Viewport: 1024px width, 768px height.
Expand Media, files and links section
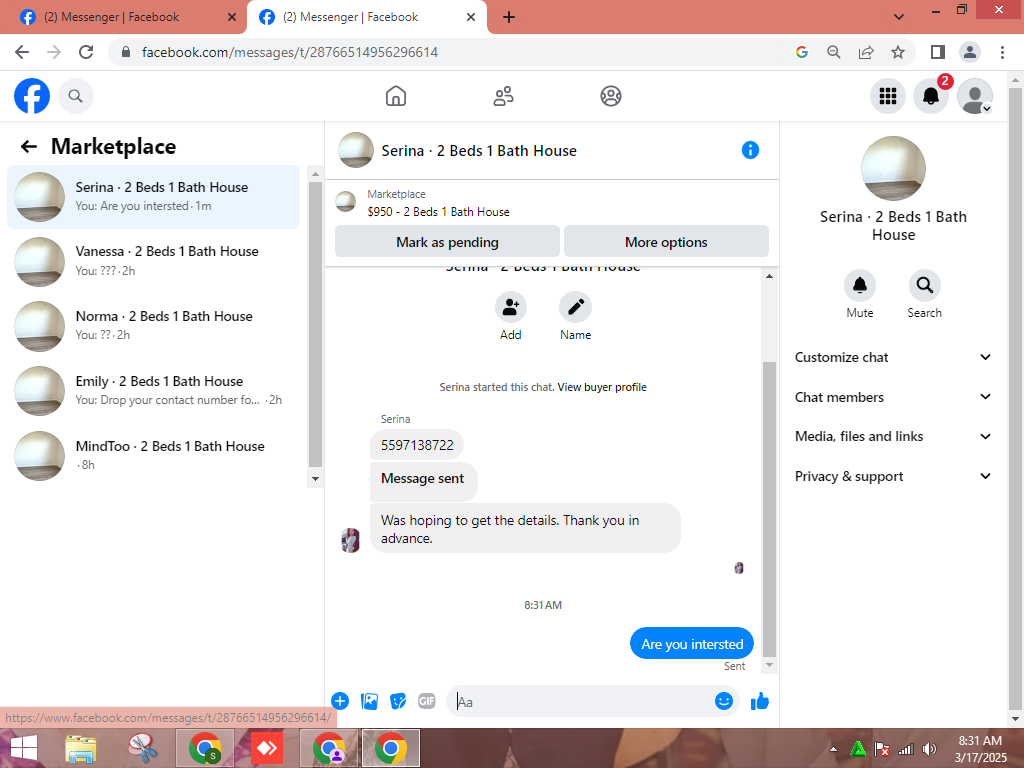tap(893, 436)
